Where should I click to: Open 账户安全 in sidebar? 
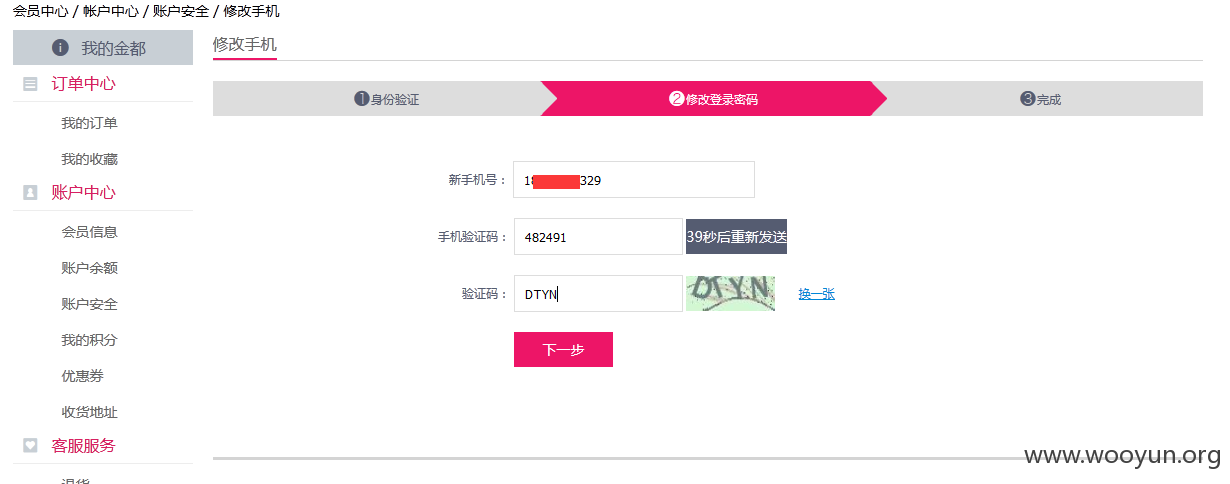89,304
